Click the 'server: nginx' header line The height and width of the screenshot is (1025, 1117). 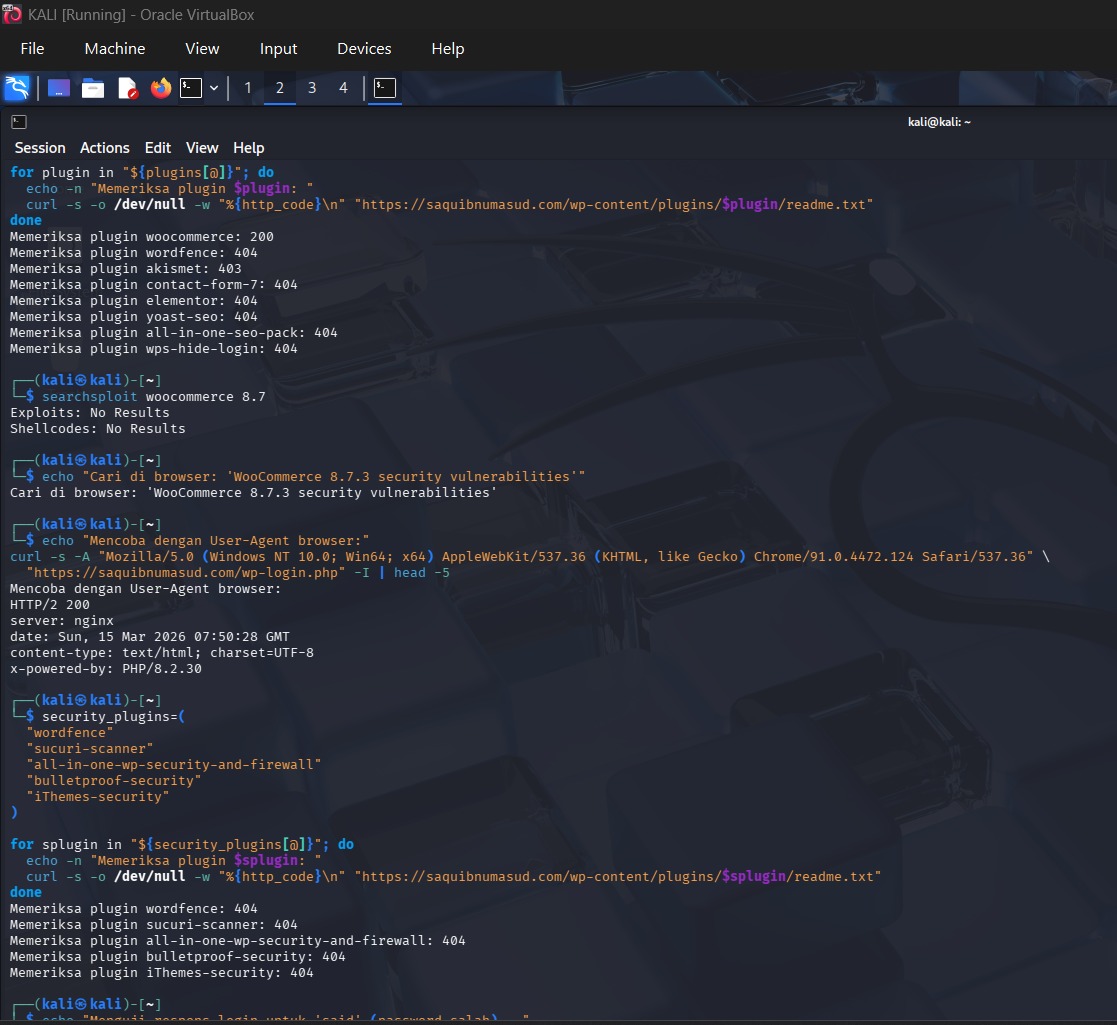pyautogui.click(x=62, y=620)
